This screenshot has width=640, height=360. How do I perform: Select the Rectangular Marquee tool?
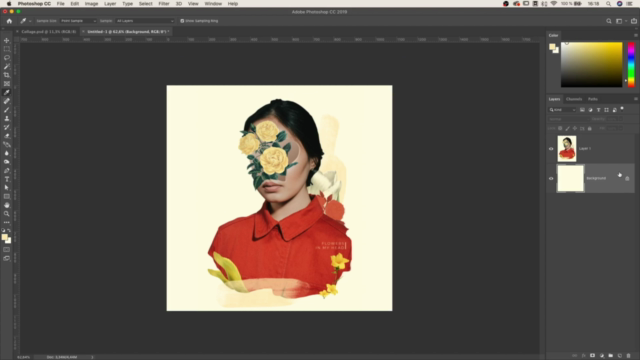point(7,49)
